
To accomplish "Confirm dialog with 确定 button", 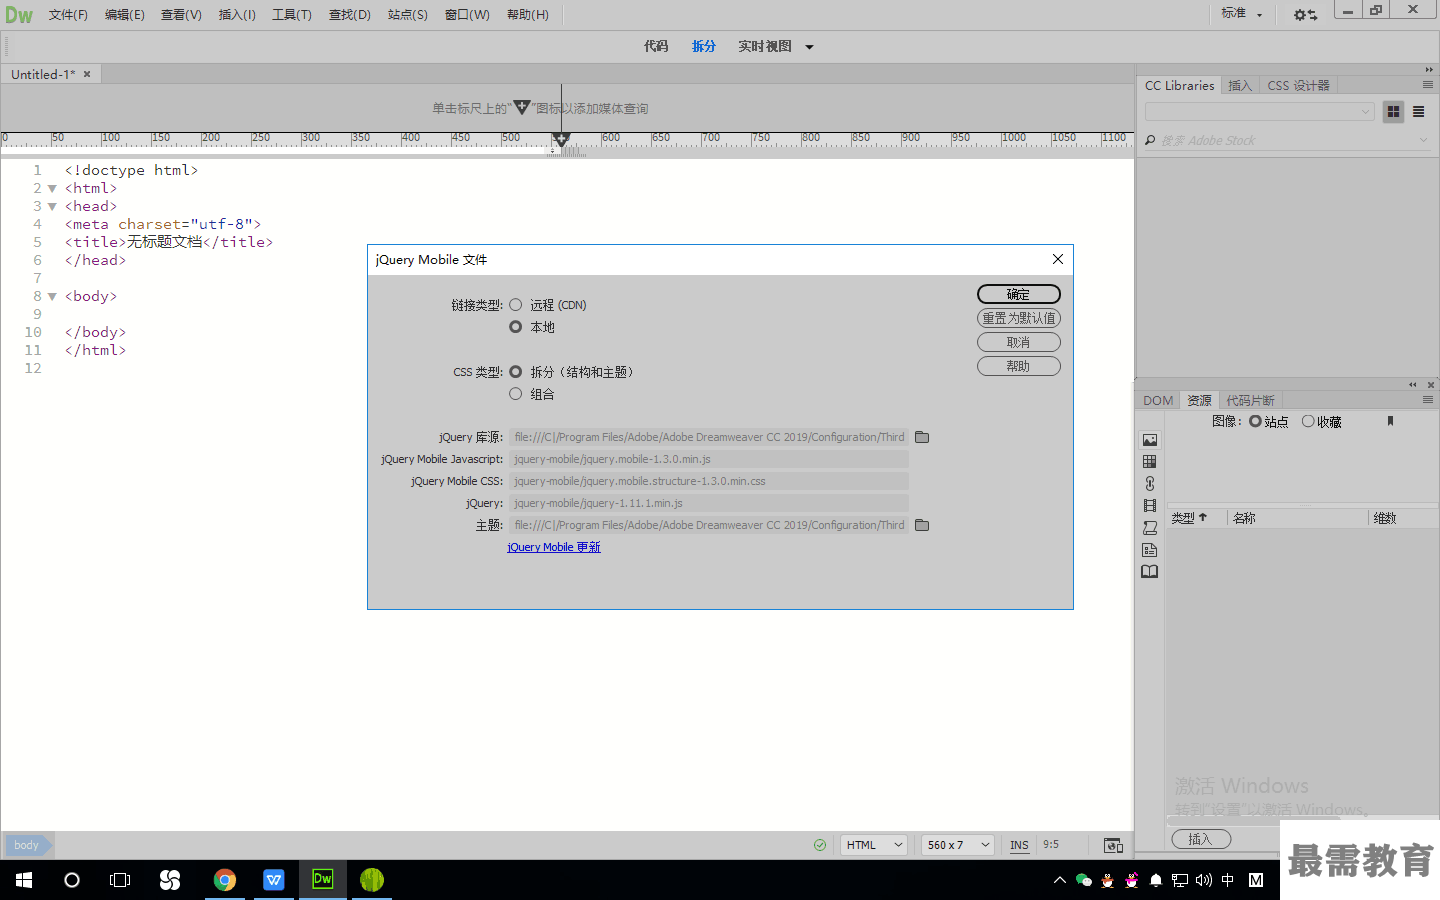I will [1019, 294].
